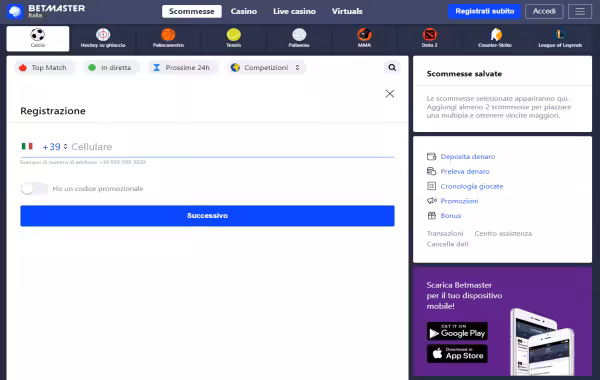
Task: Click the Promozioni megaphone icon
Action: (432, 201)
